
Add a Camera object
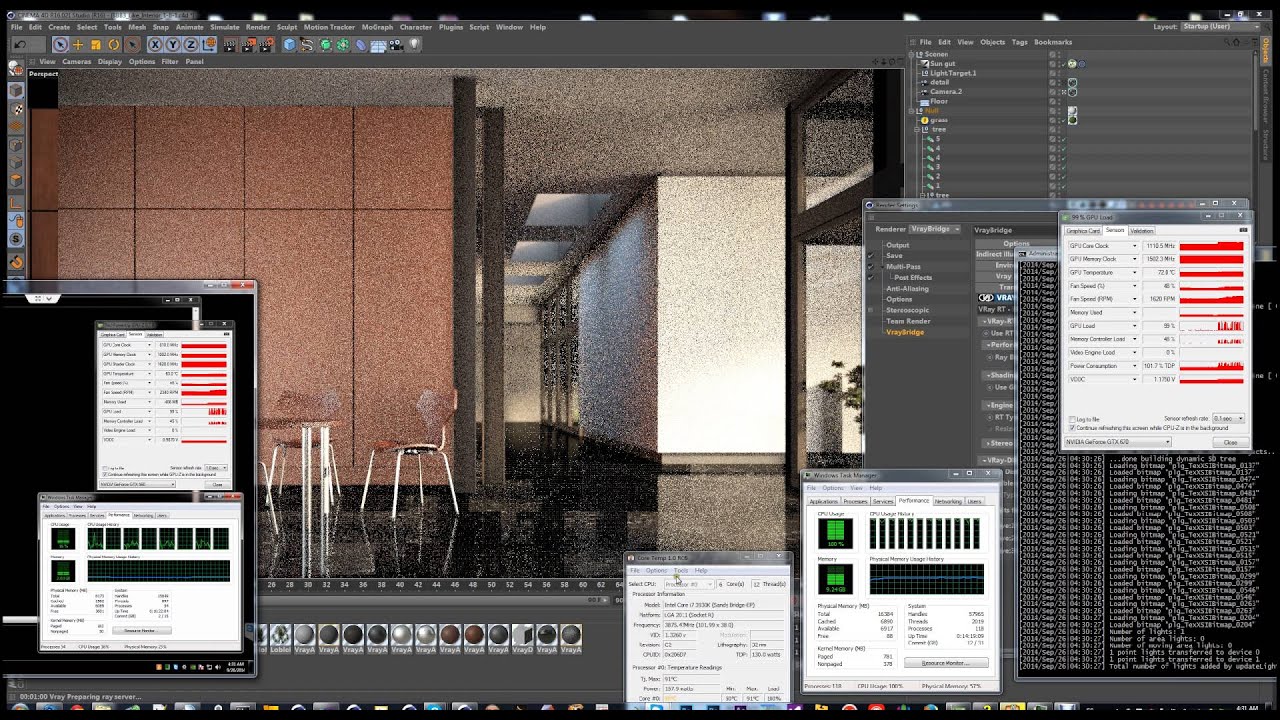pos(397,44)
